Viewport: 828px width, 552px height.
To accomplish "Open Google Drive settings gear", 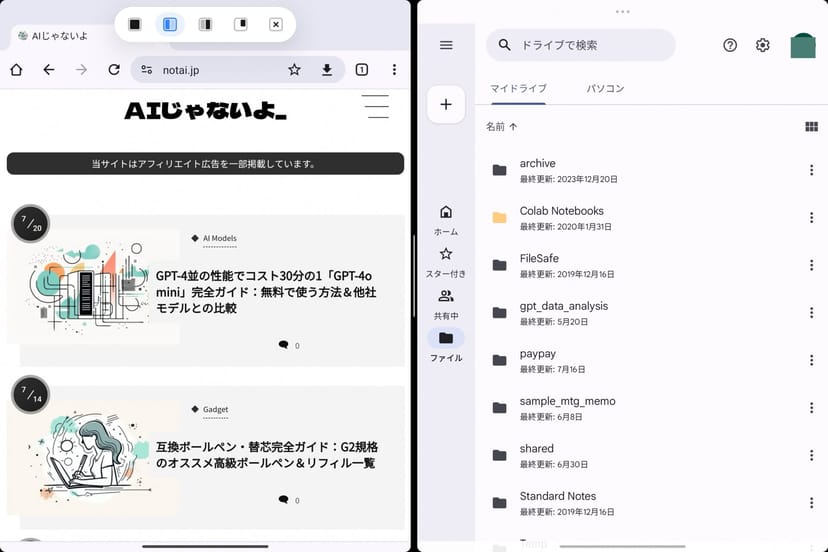I will point(763,45).
